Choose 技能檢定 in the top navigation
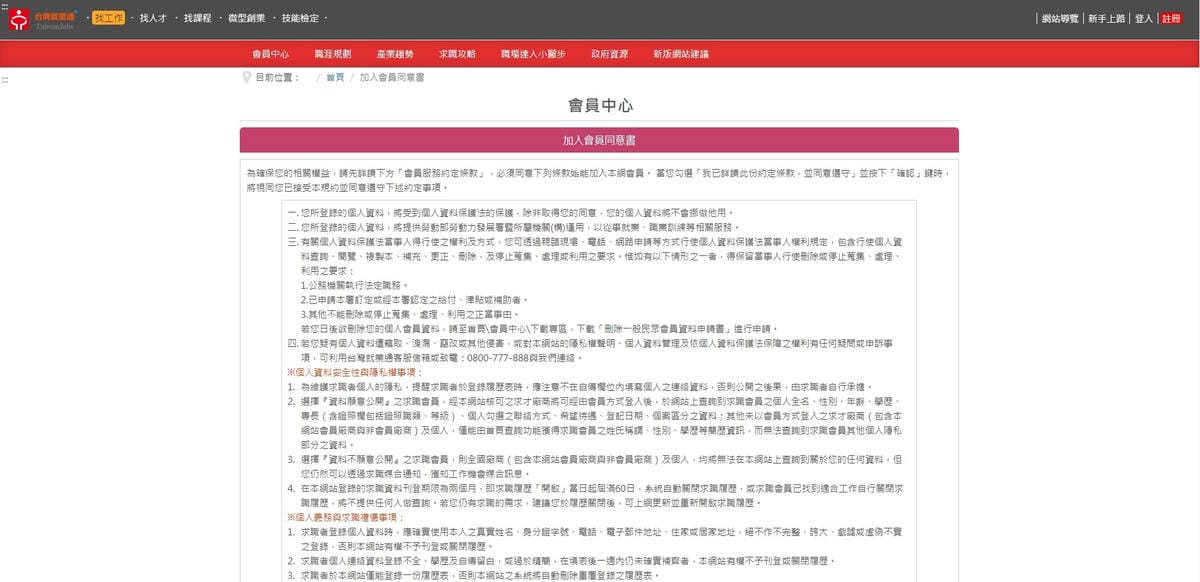Image resolution: width=1200 pixels, height=582 pixels. pyautogui.click(x=300, y=19)
